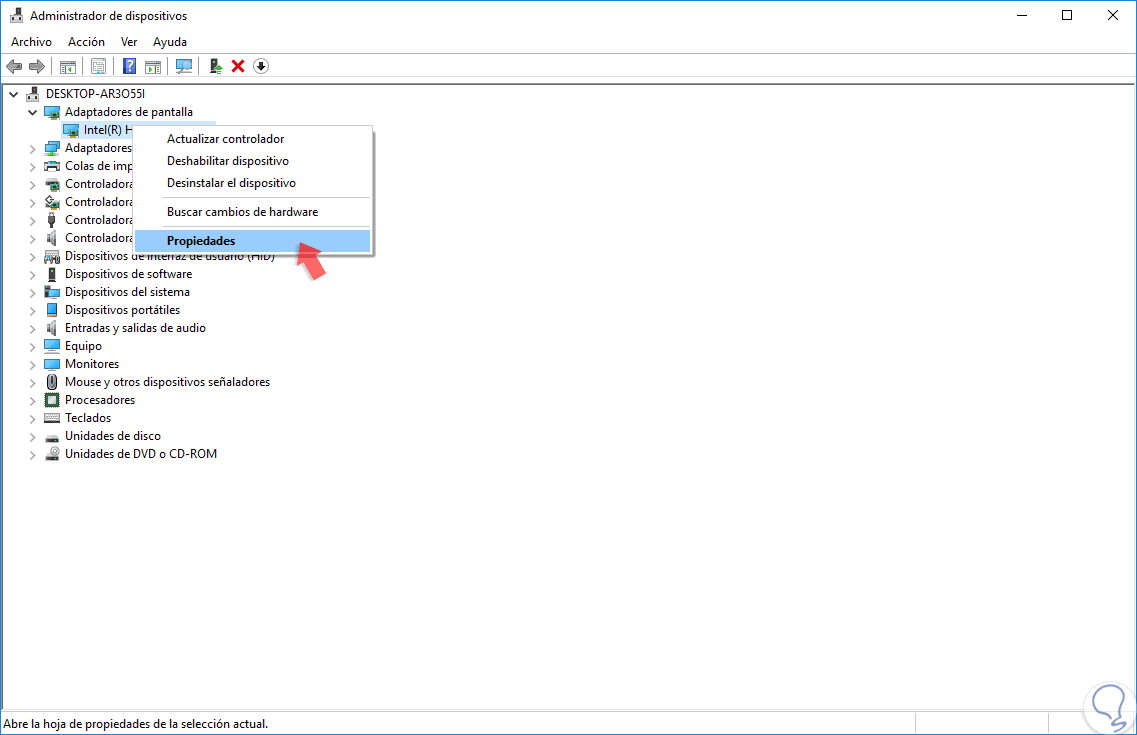The width and height of the screenshot is (1137, 735).
Task: Expand the Unidades de DVD o CD-ROM branch
Action: 33,455
